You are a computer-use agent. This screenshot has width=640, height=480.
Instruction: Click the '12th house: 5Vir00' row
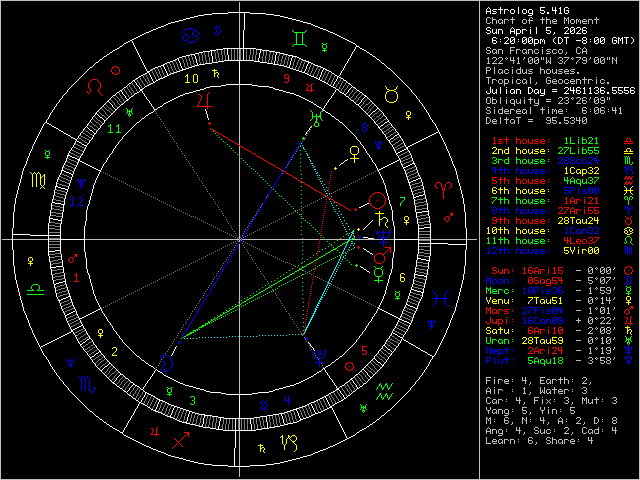click(560, 251)
